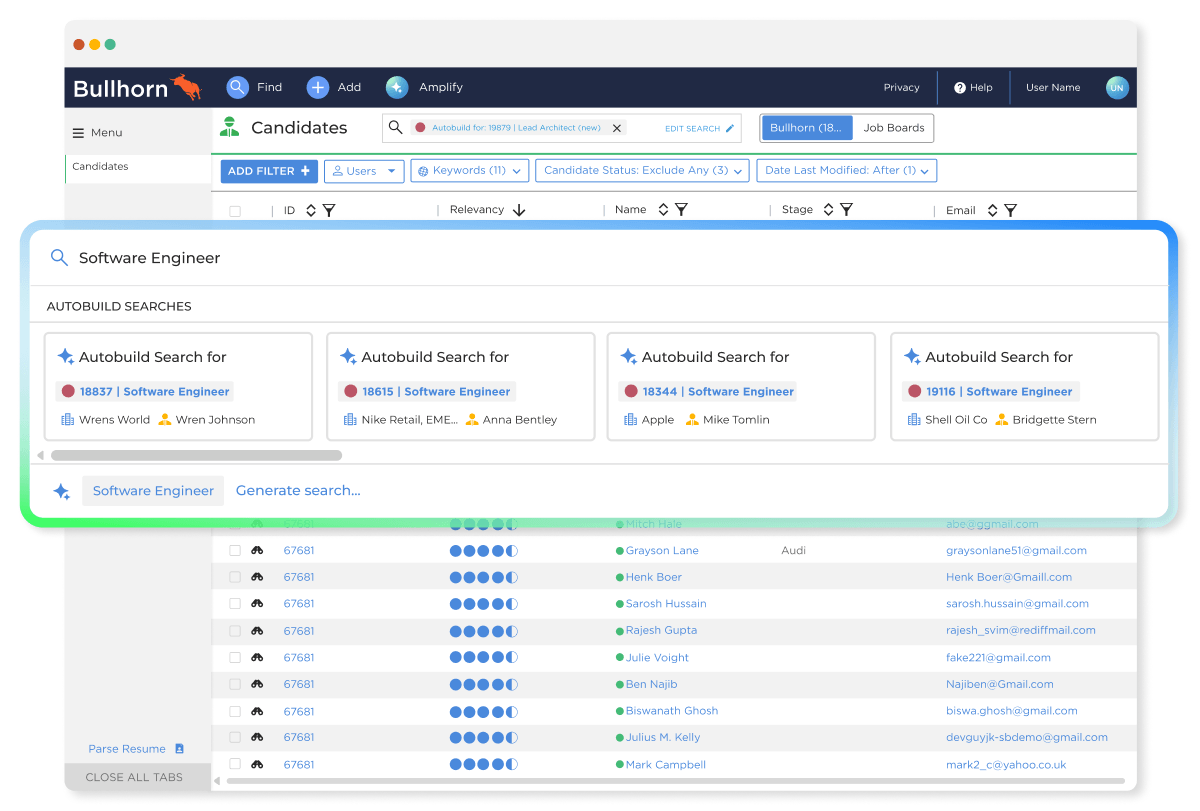Image resolution: width=1200 pixels, height=811 pixels.
Task: Sort by the ID column arrows
Action: click(x=311, y=210)
